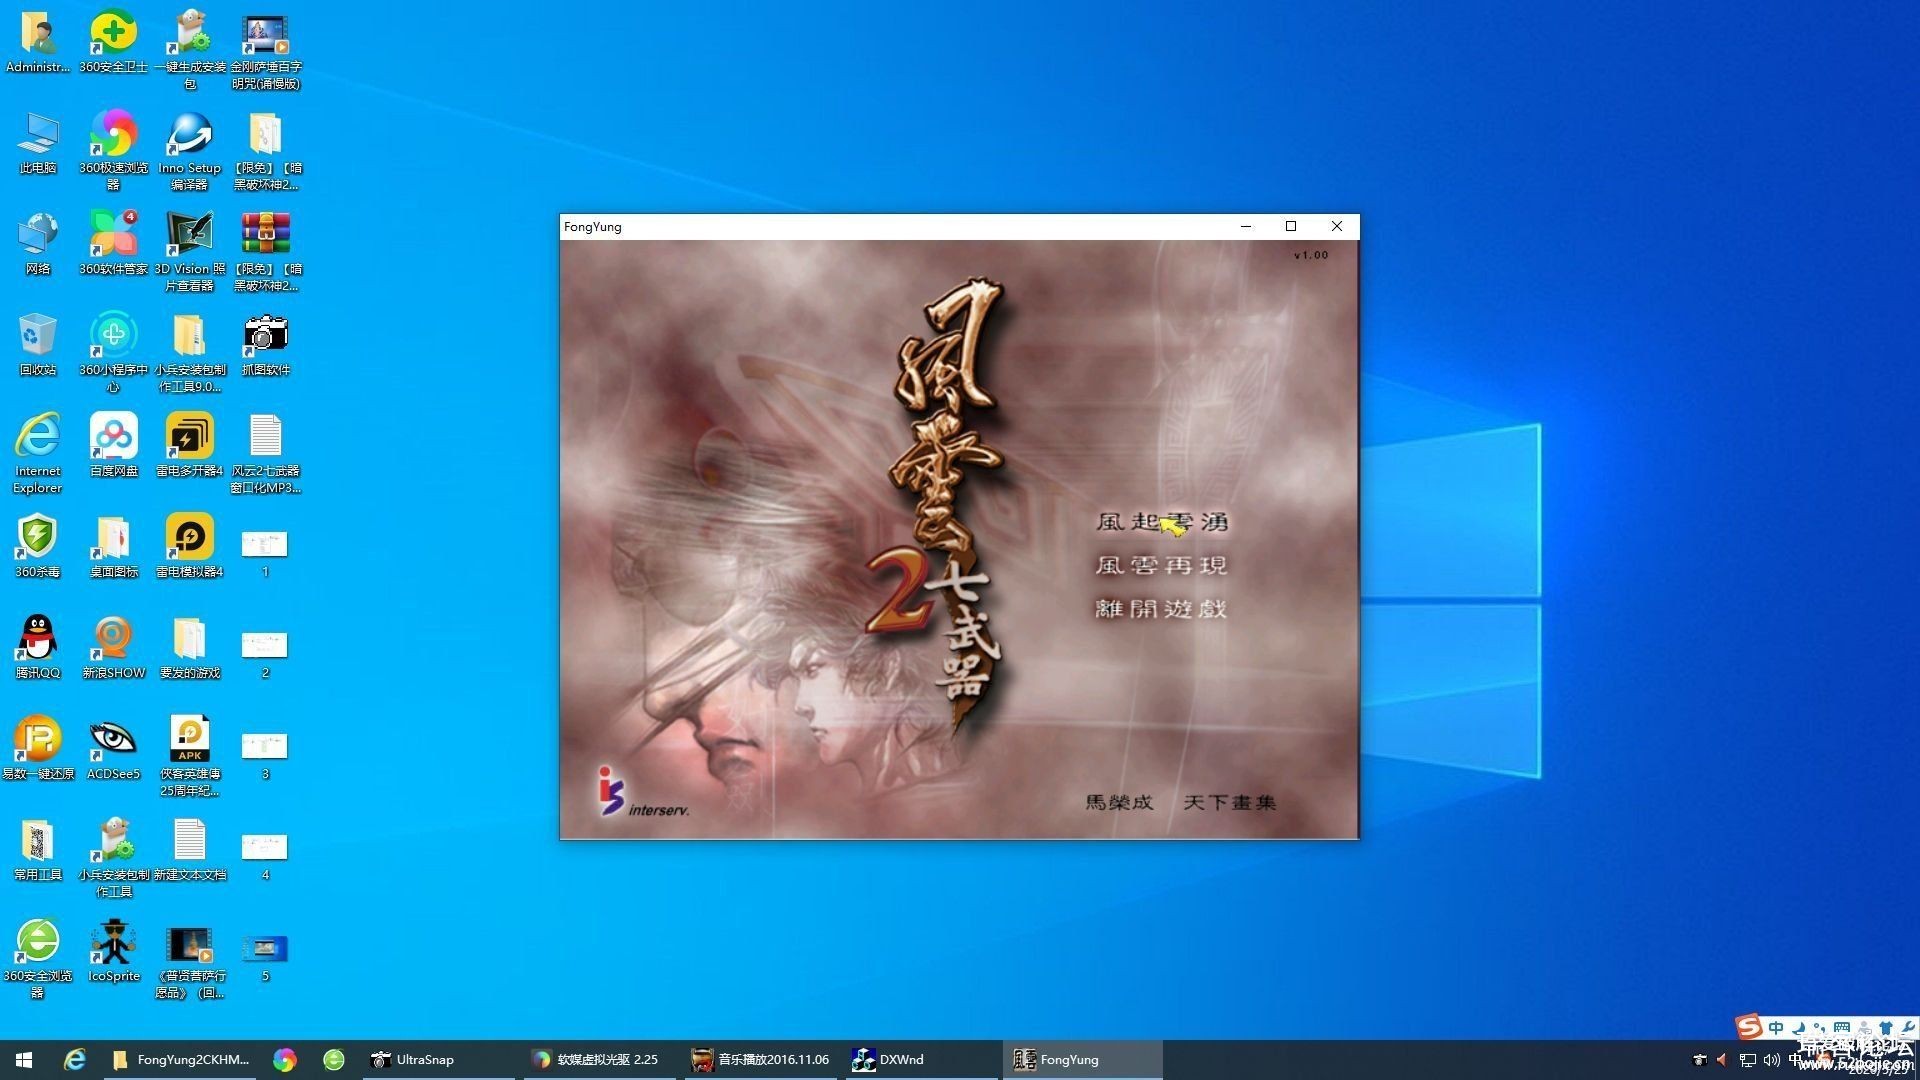Launch 360极速浏览器 from desktop
Screen dimensions: 1920x1080
113,150
